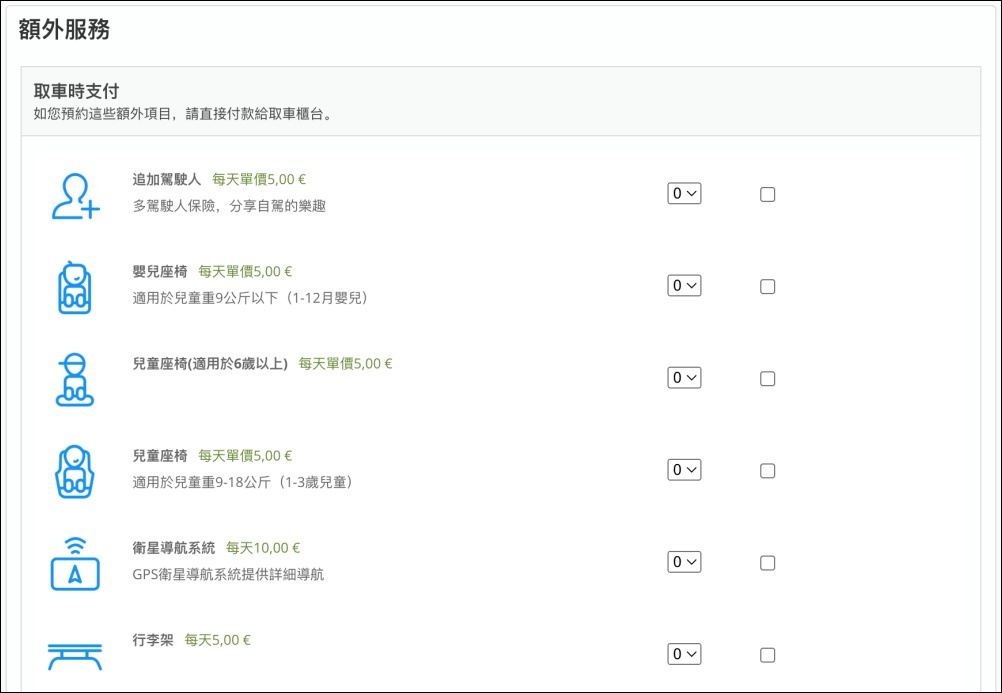Expand quantity dropdown for 衛星導航系統
1002x693 pixels.
click(x=684, y=561)
